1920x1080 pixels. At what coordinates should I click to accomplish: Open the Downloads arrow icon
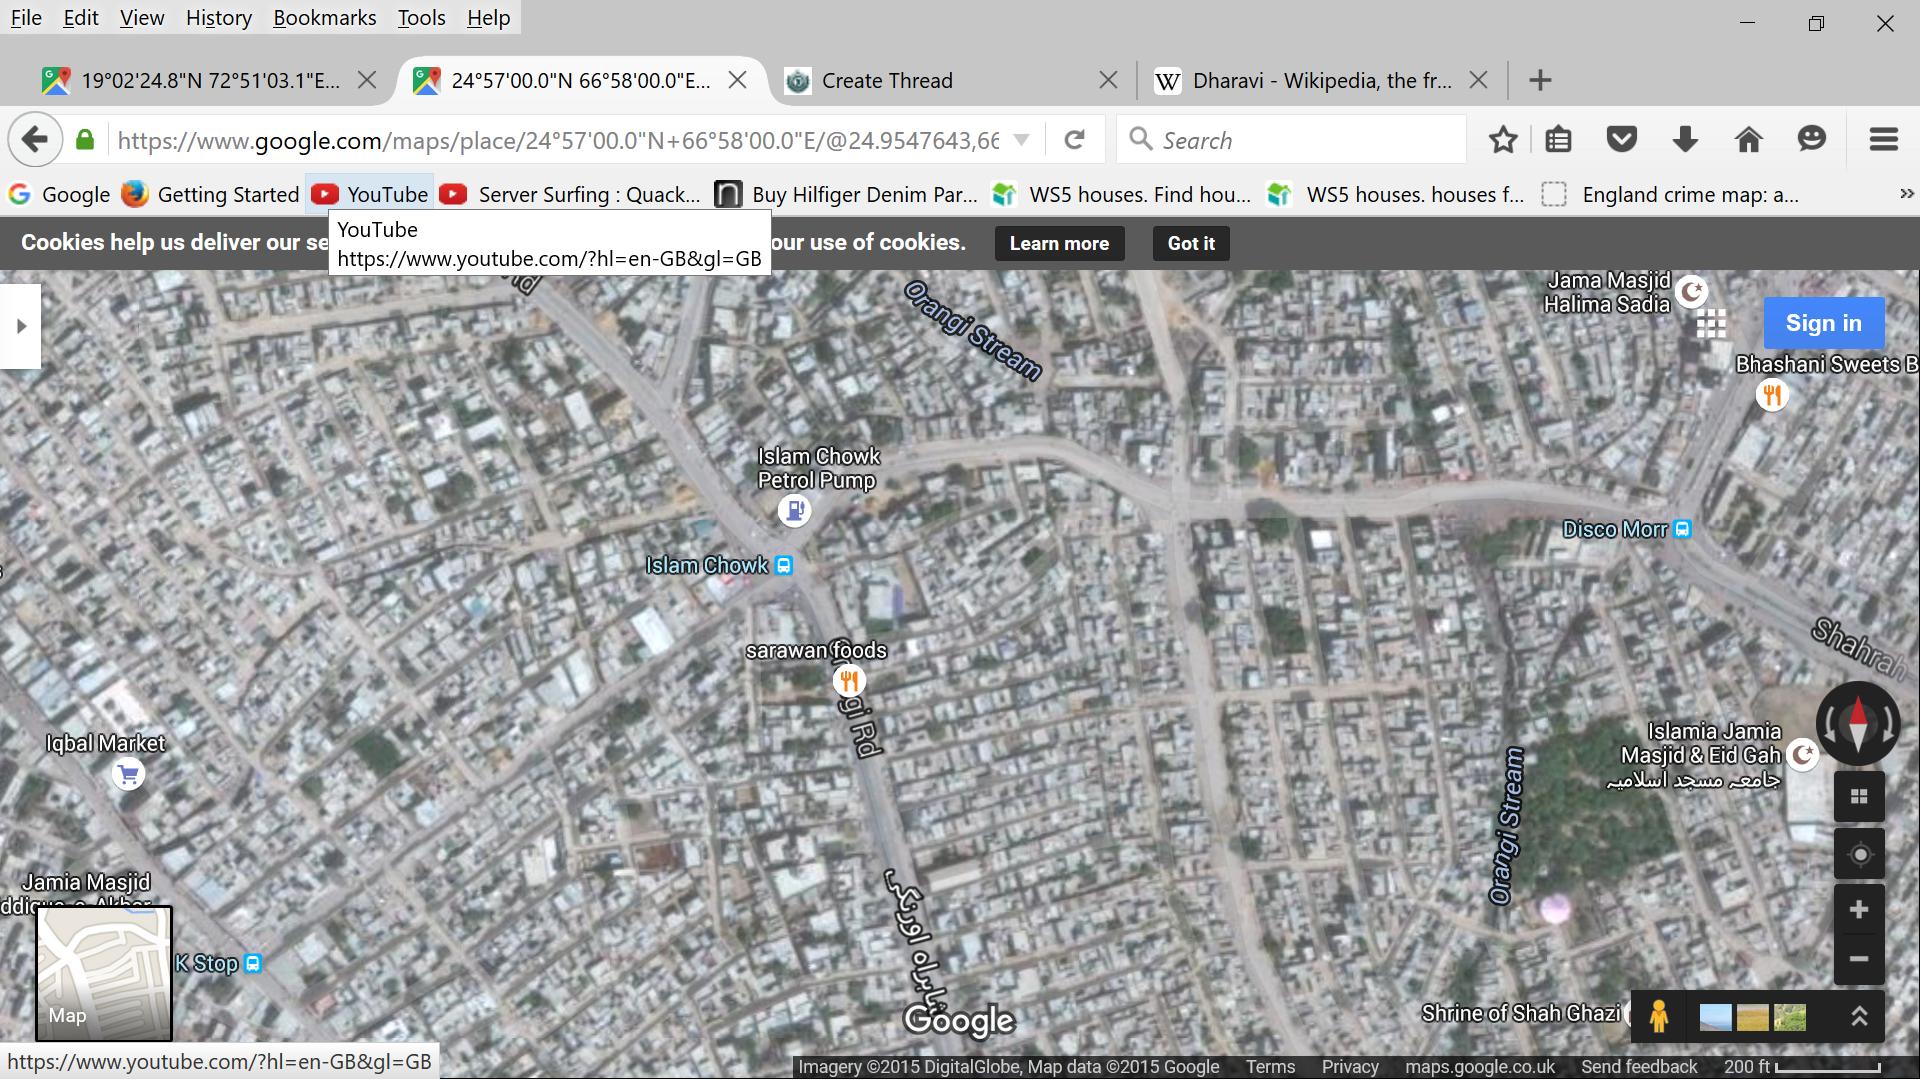(1685, 140)
